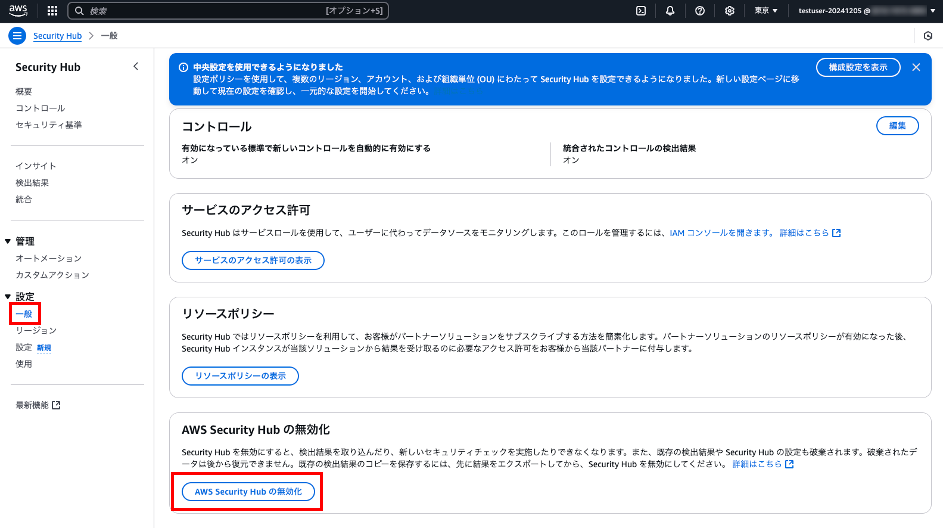Collapse the 管理 section triangle

coord(8,241)
